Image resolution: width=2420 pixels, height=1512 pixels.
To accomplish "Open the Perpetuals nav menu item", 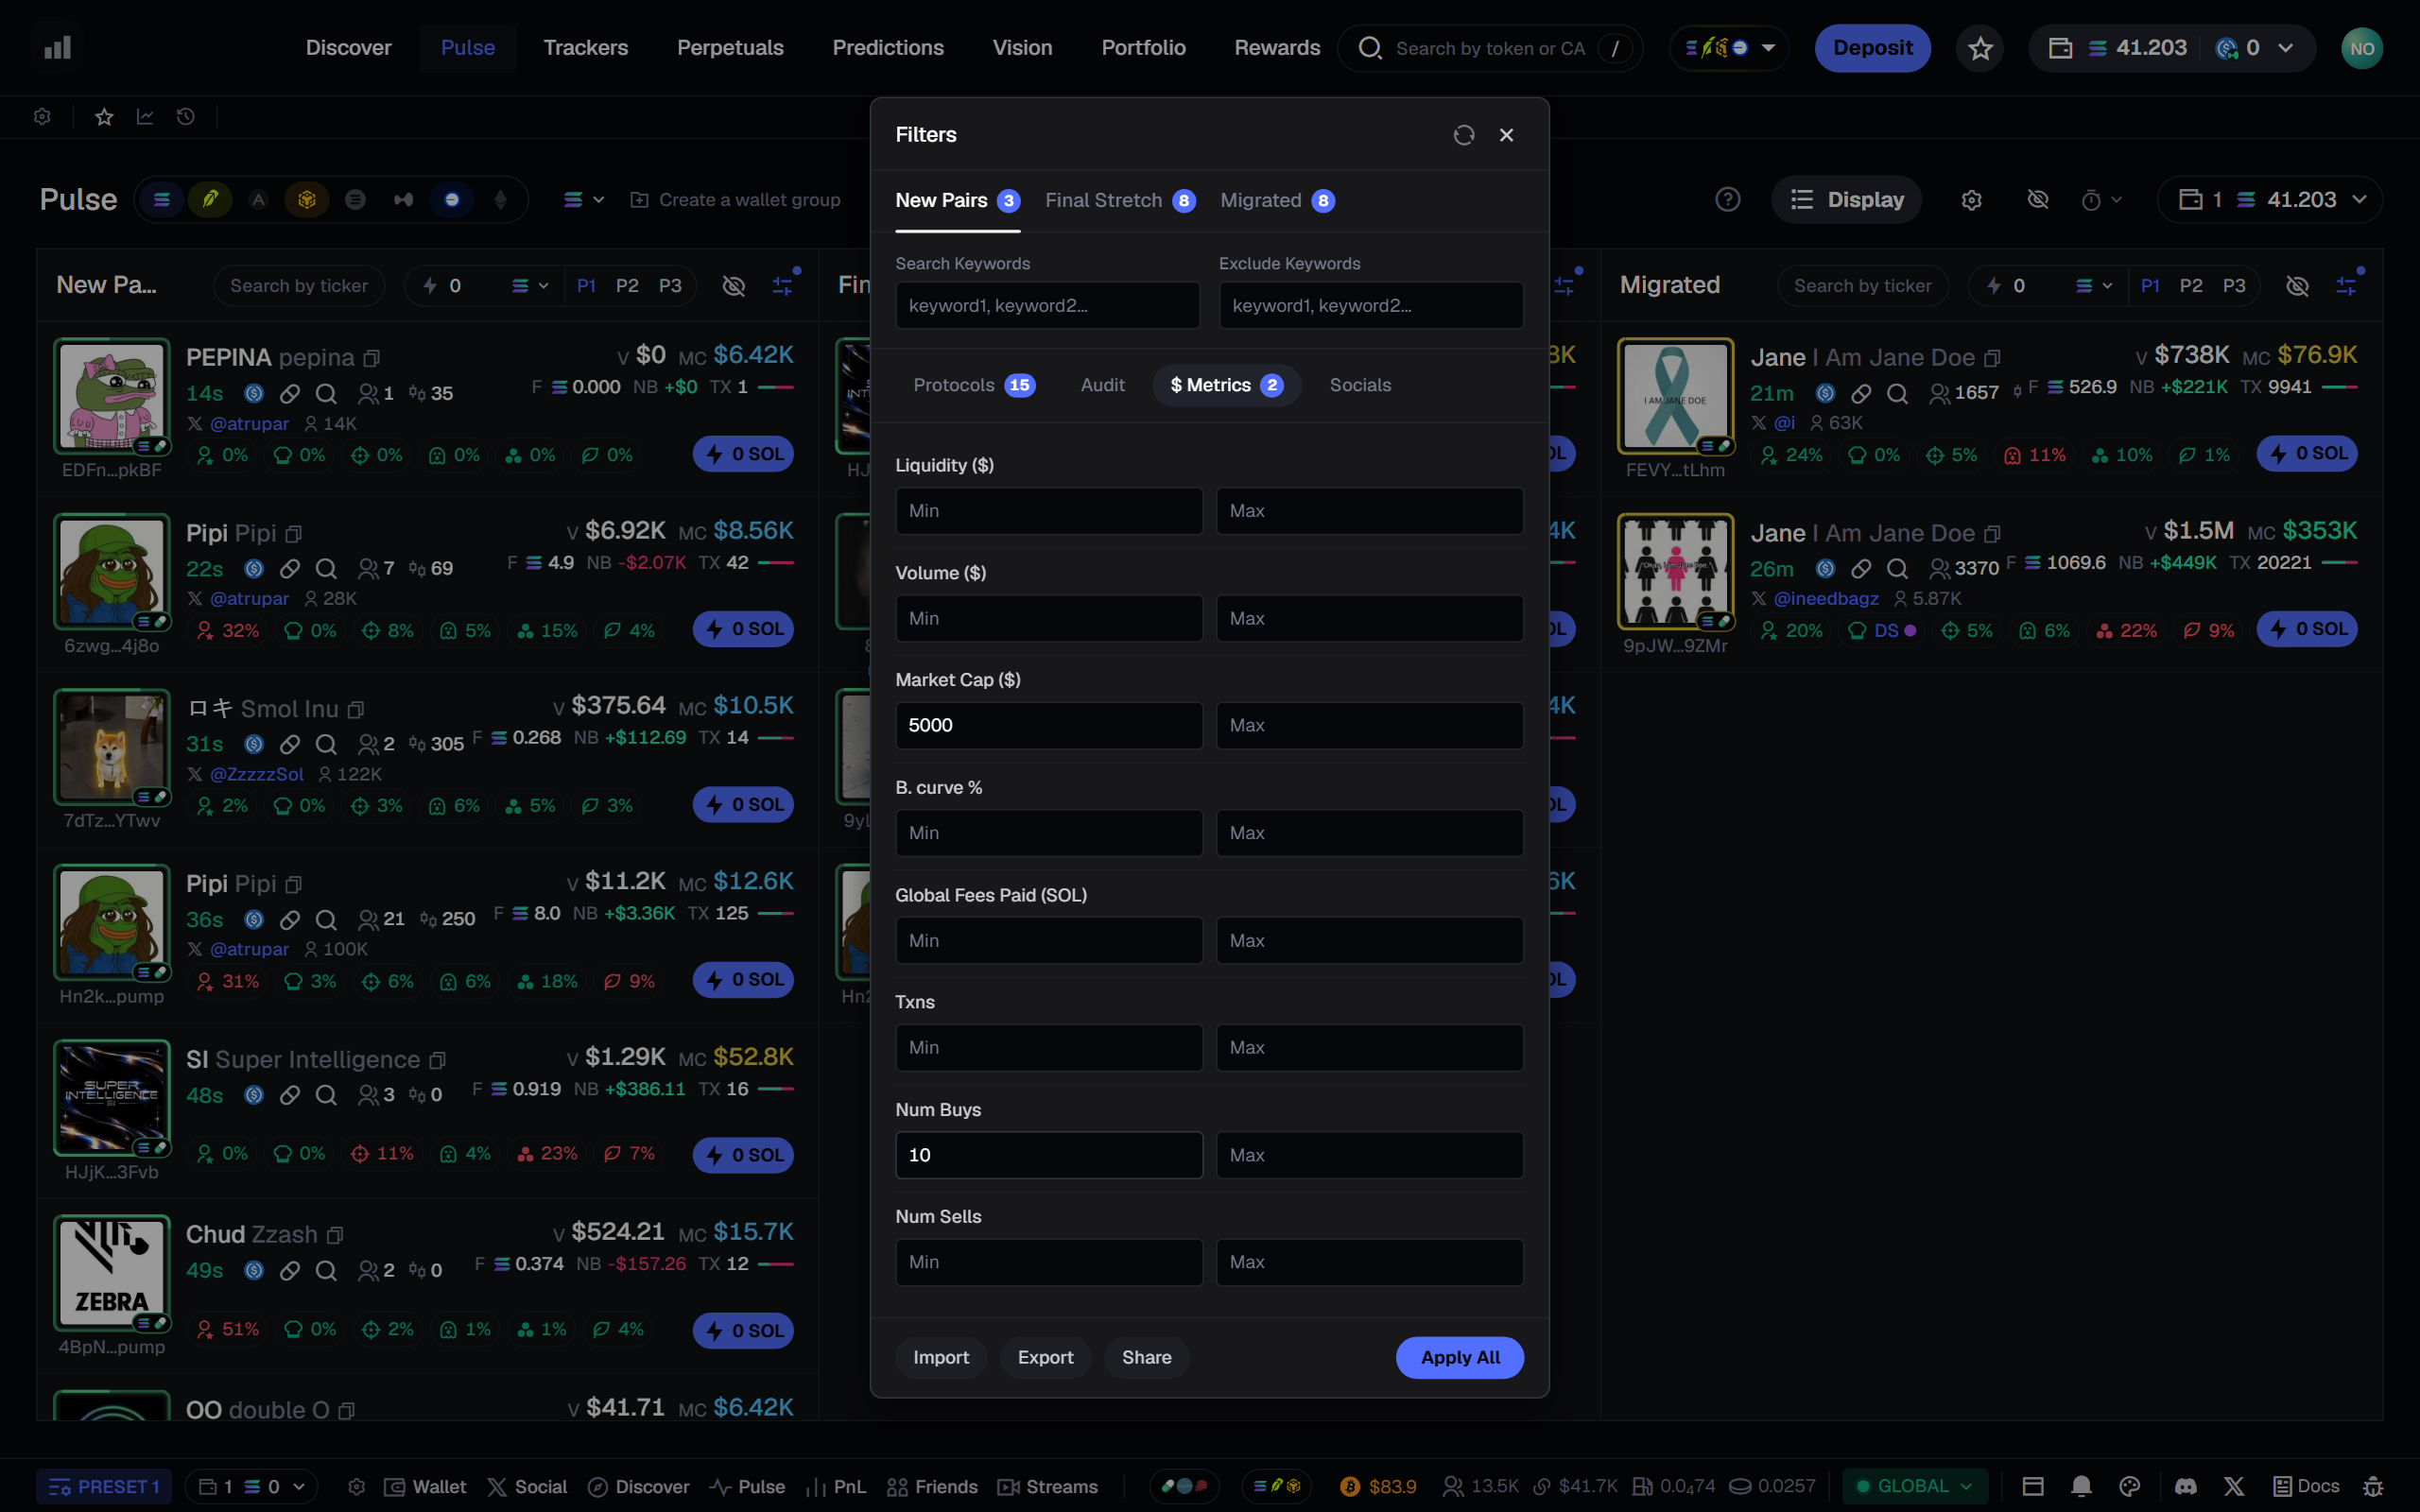I will pos(730,48).
